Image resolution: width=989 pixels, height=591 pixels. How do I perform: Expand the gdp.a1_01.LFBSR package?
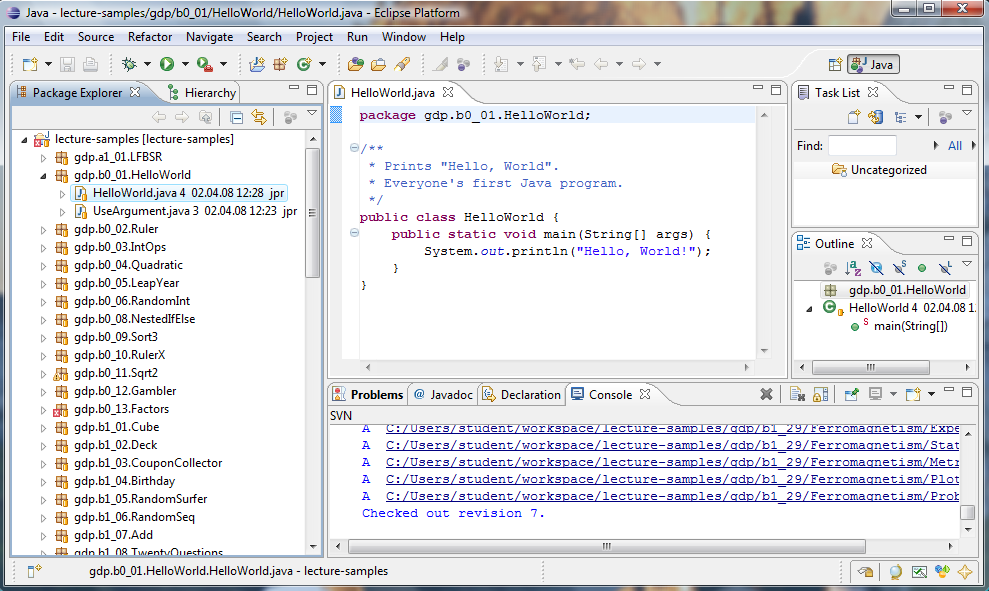pos(44,158)
